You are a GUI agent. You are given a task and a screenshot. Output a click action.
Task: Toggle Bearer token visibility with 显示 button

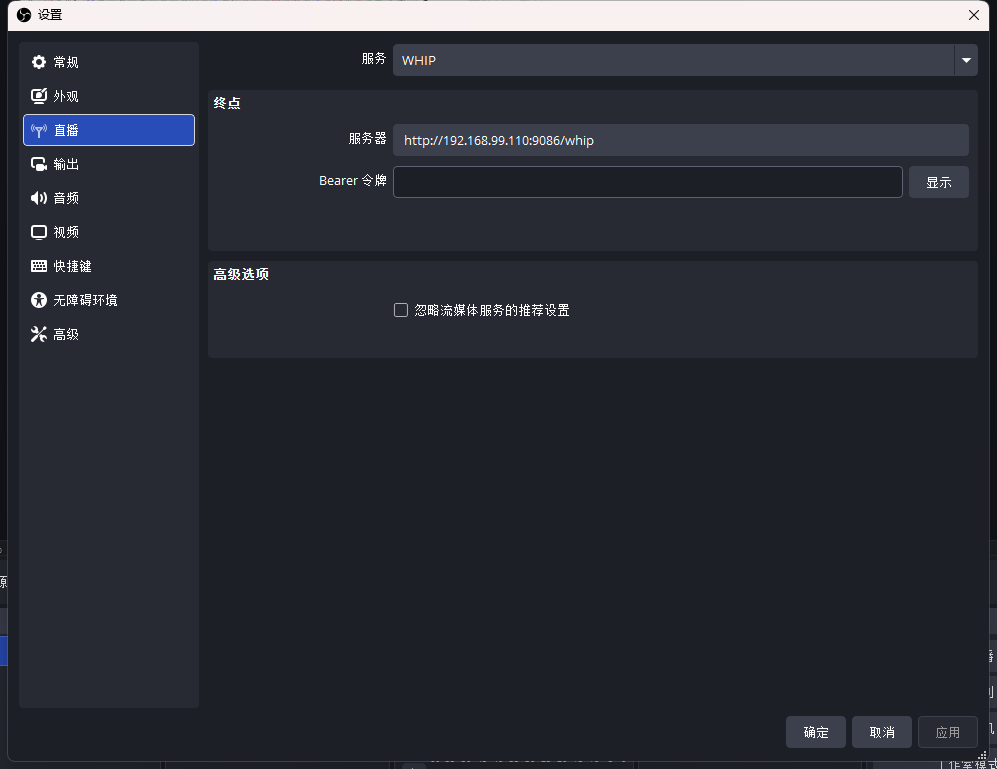click(x=938, y=181)
